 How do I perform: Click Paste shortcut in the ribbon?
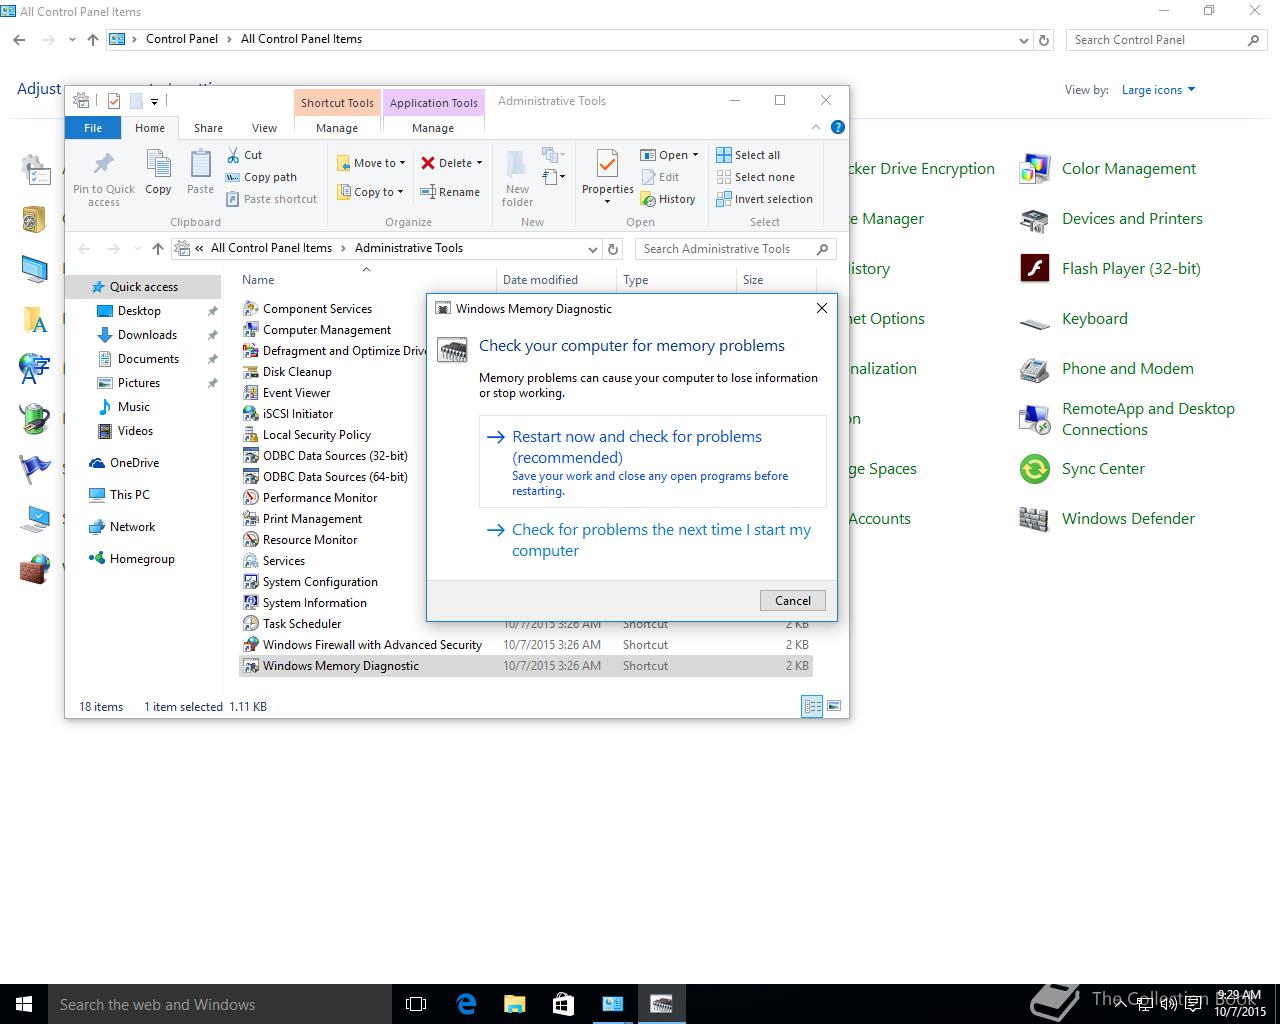271,199
